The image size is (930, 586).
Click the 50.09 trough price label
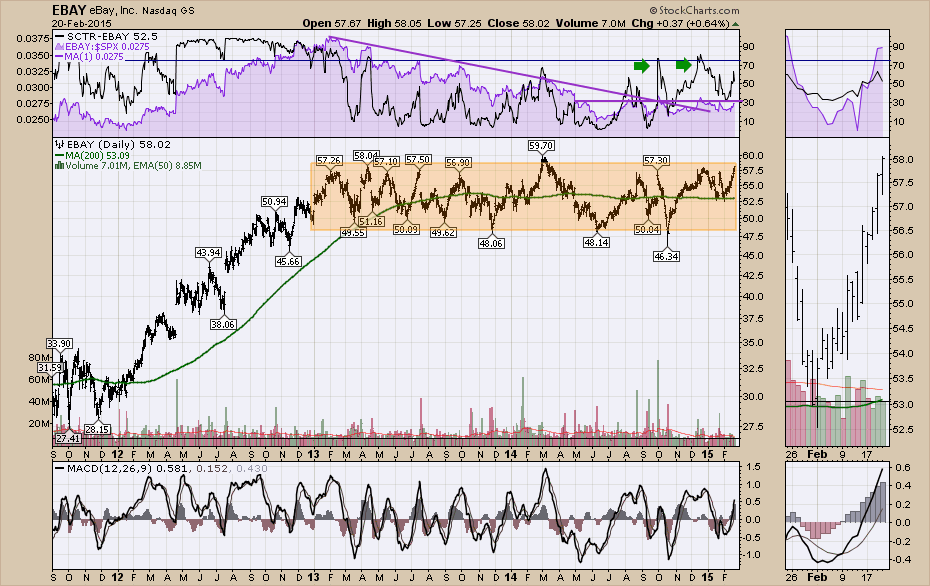406,229
